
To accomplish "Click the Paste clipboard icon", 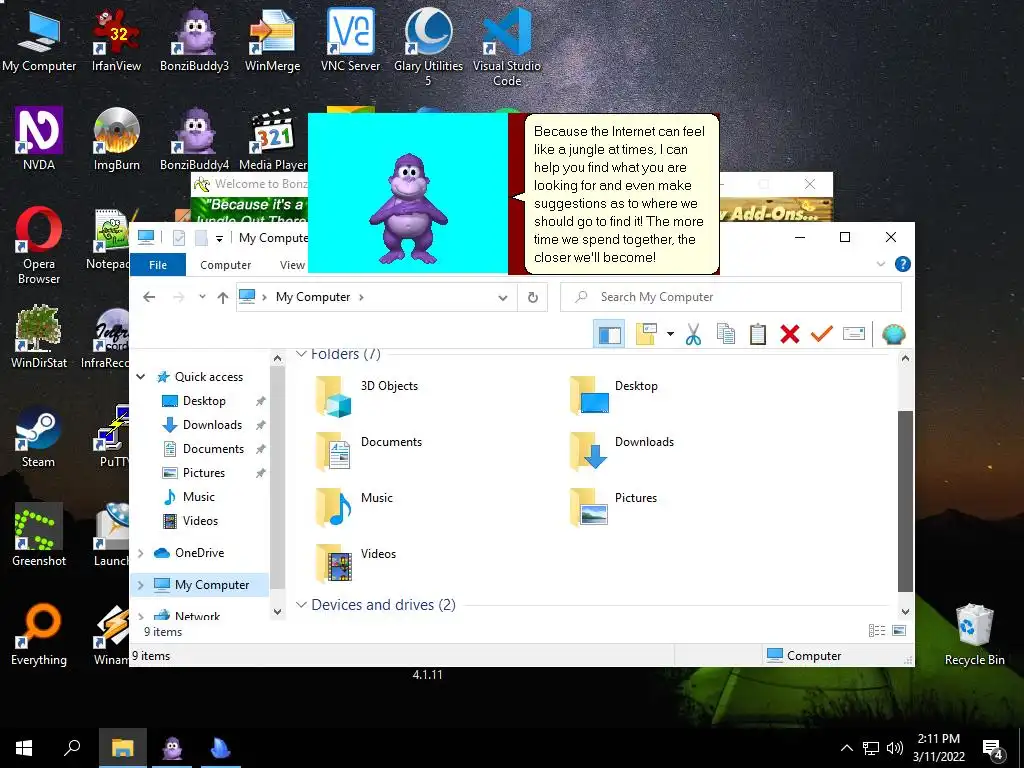I will tap(758, 334).
